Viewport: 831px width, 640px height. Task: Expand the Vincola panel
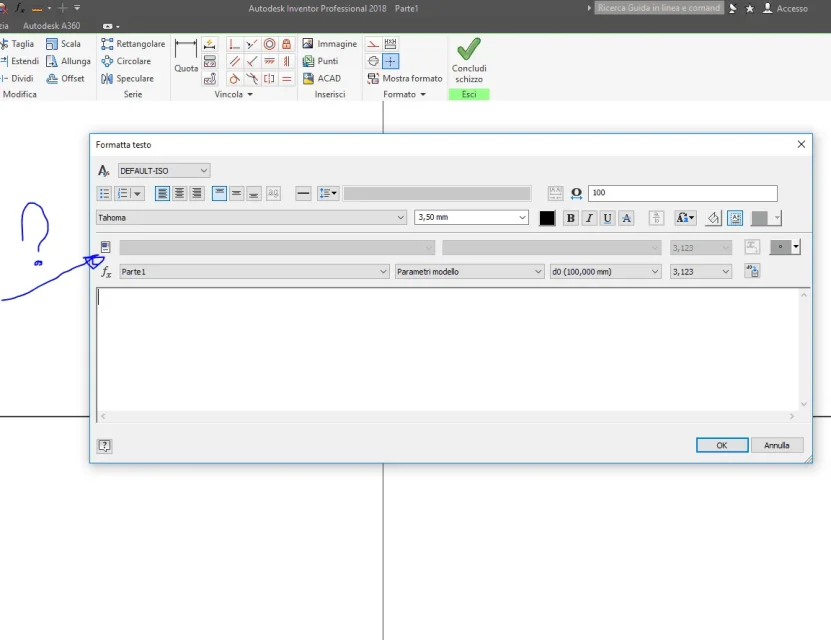pyautogui.click(x=234, y=94)
